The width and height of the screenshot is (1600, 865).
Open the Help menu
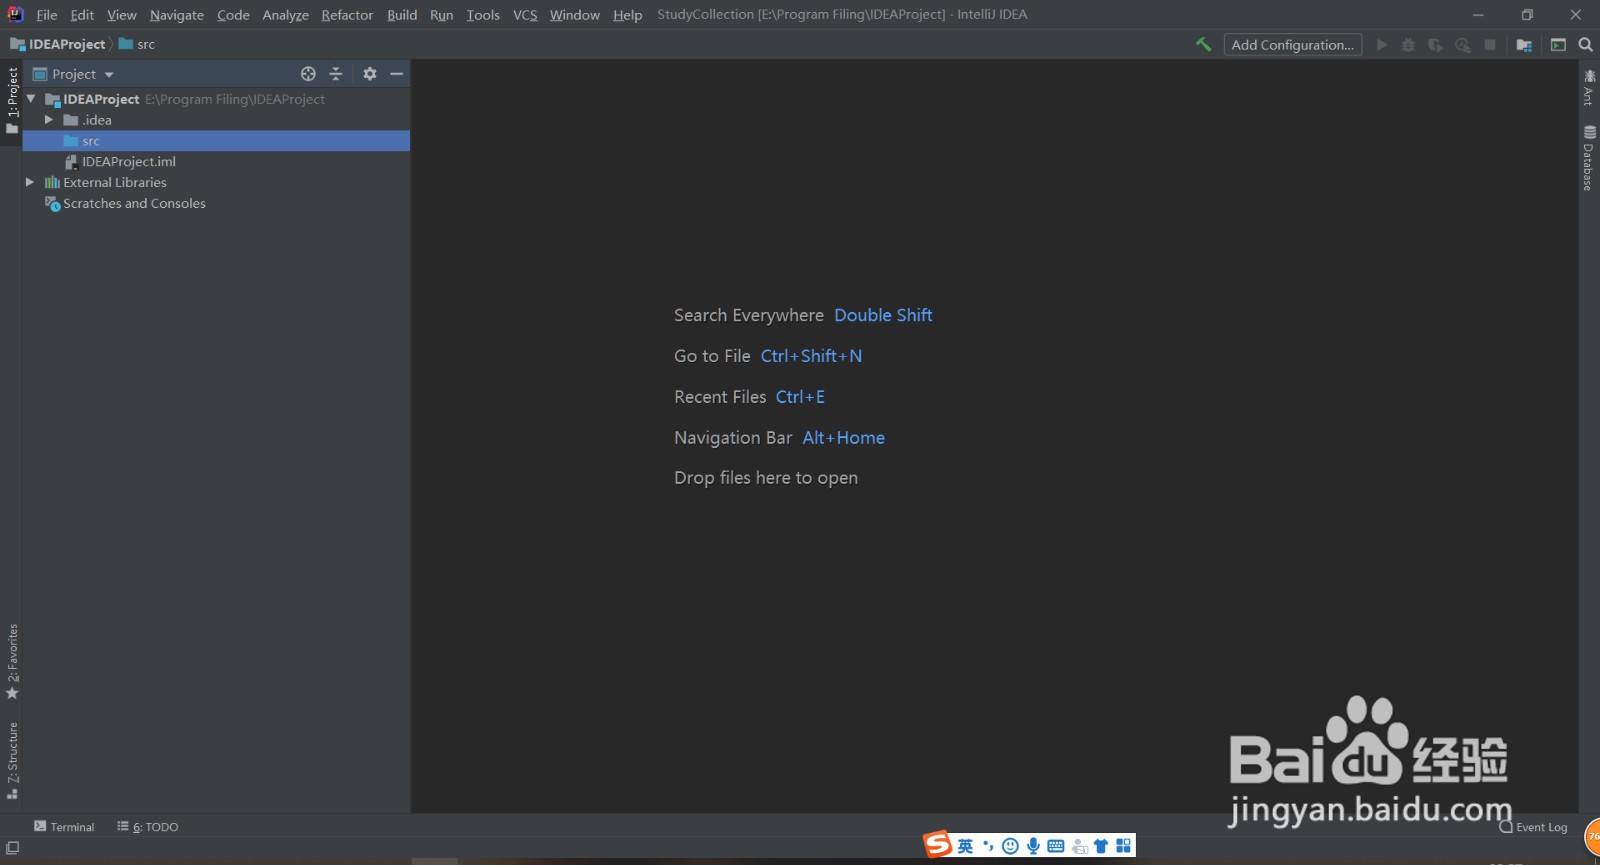pos(628,15)
